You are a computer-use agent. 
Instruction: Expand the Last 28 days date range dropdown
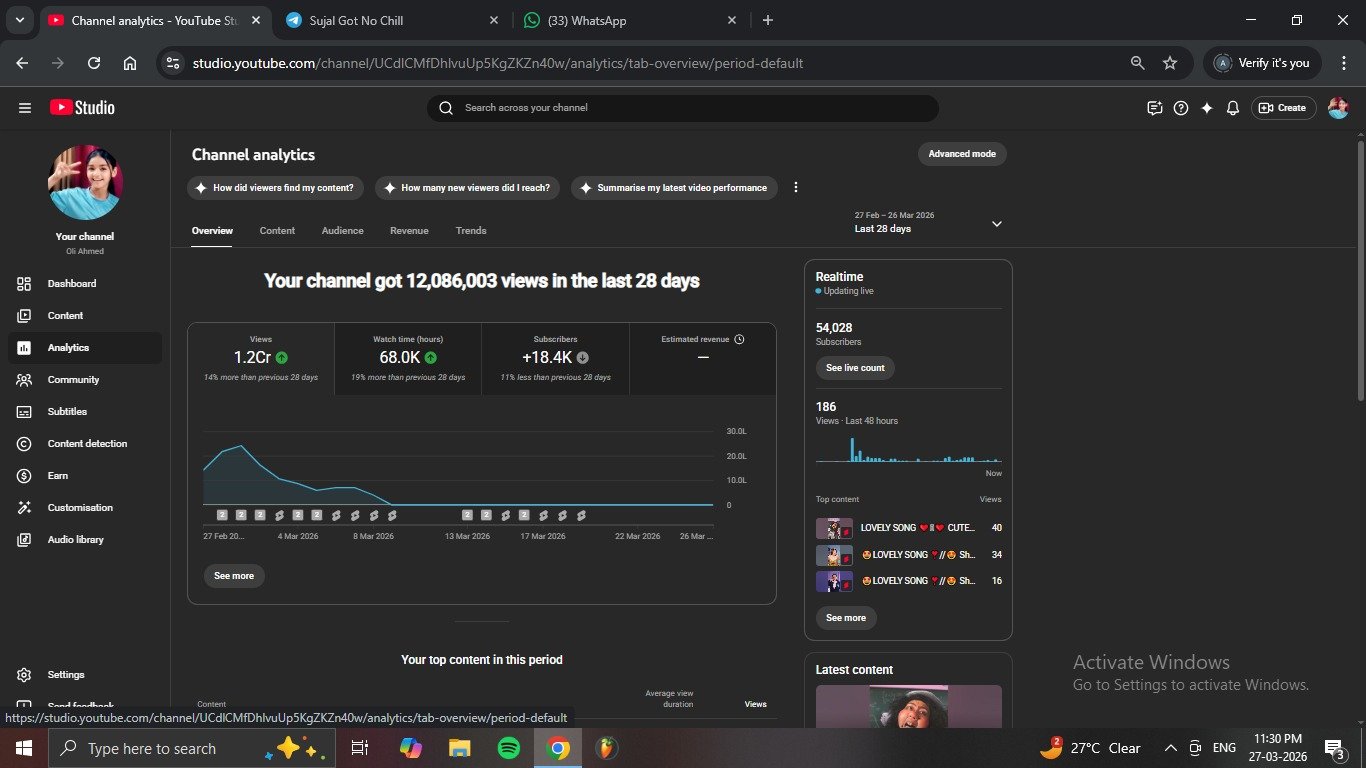[996, 224]
